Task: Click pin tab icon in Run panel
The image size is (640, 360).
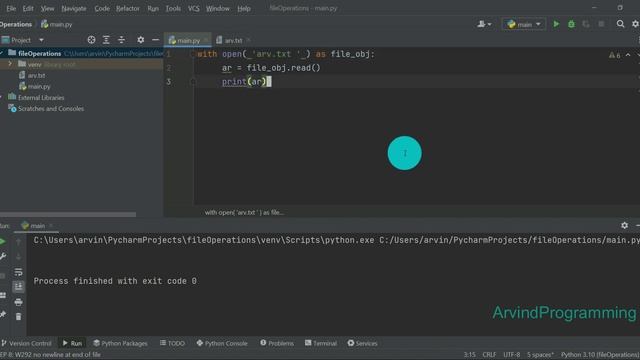Action: [3, 314]
